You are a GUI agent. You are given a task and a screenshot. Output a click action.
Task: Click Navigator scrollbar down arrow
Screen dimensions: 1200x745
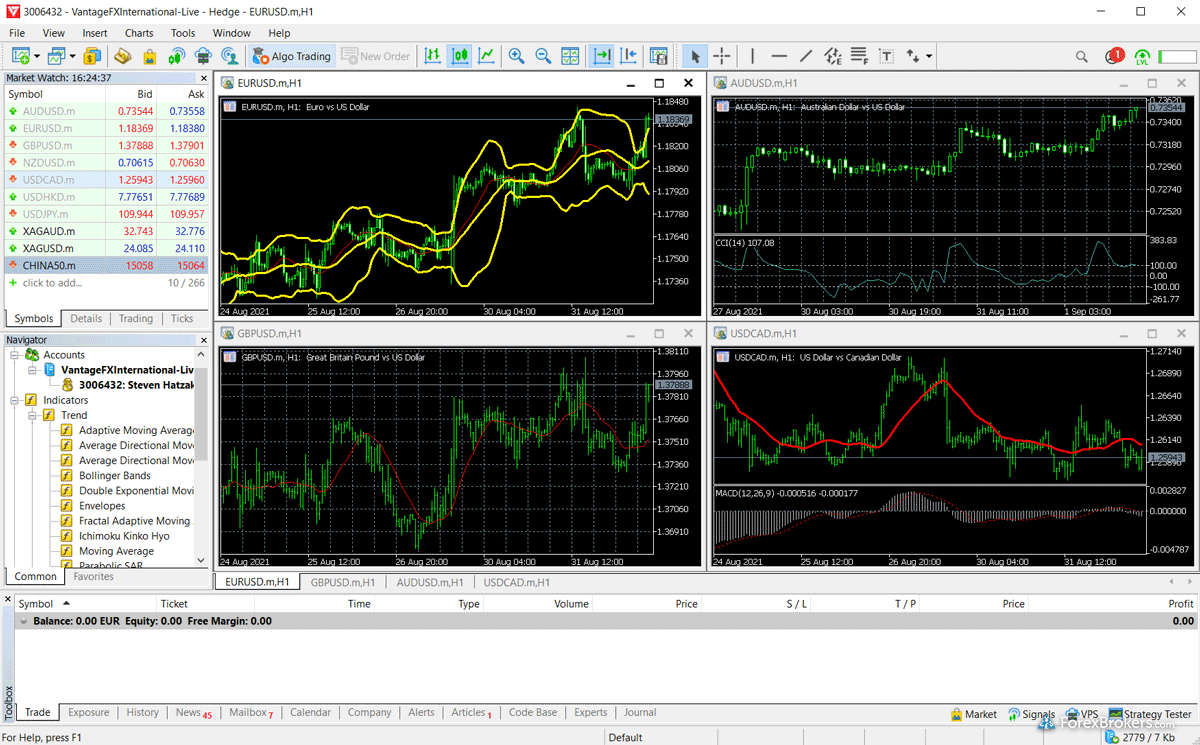coord(202,561)
